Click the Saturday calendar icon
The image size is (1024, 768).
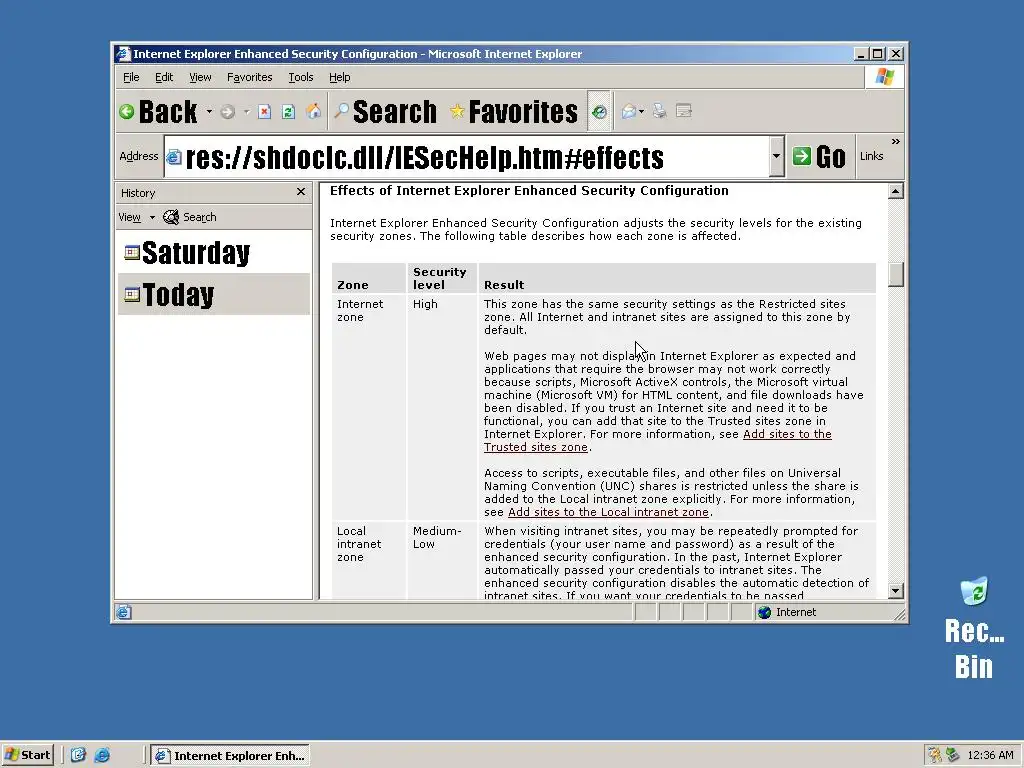pos(132,253)
